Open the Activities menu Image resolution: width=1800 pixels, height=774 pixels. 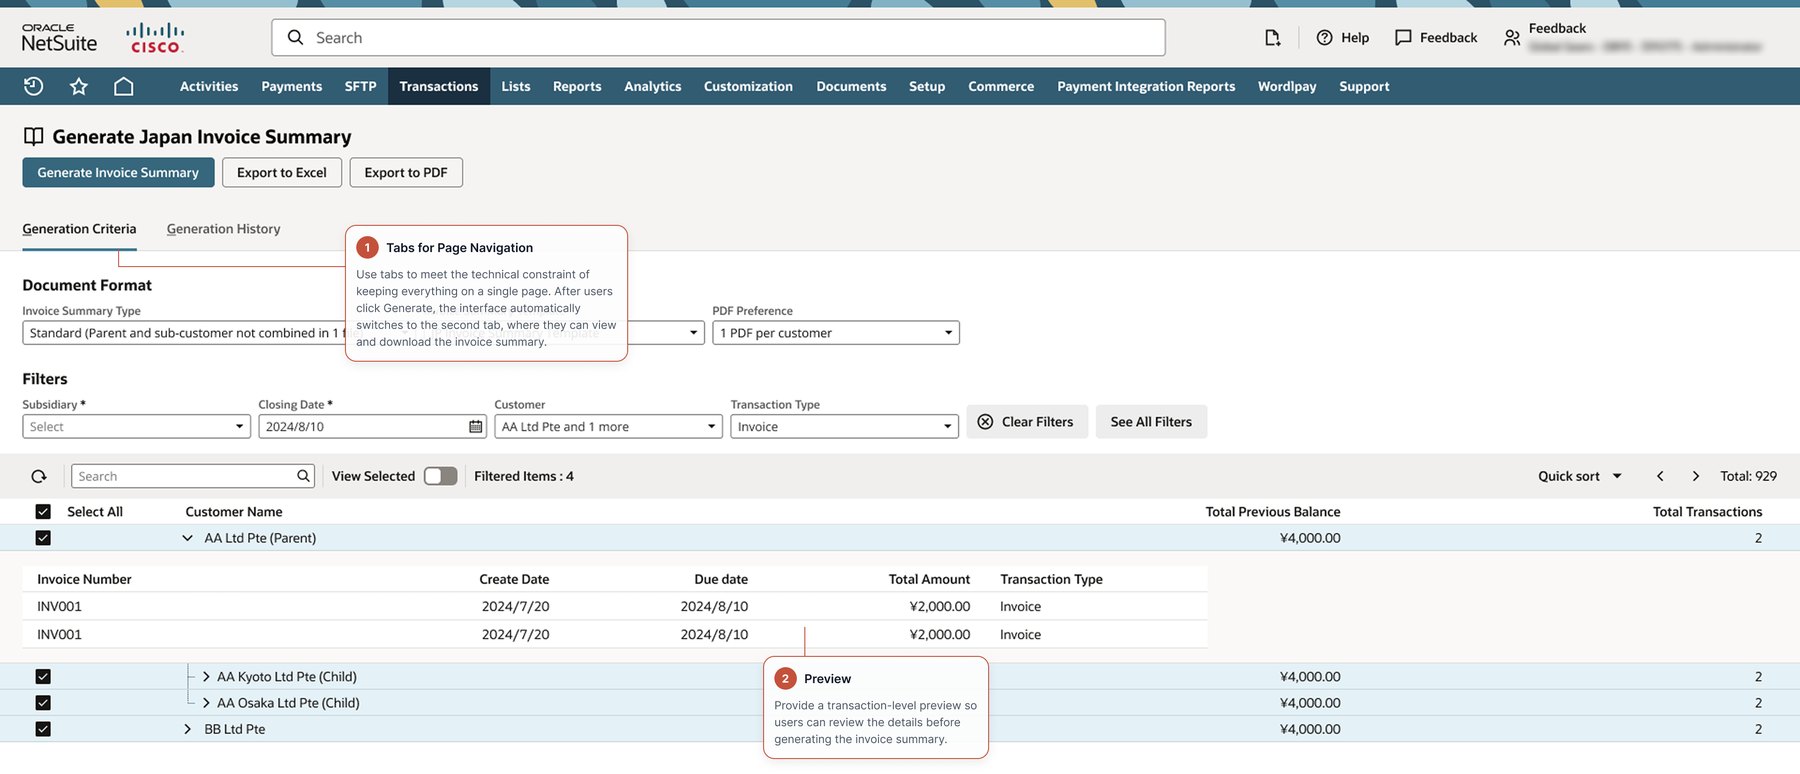click(209, 86)
